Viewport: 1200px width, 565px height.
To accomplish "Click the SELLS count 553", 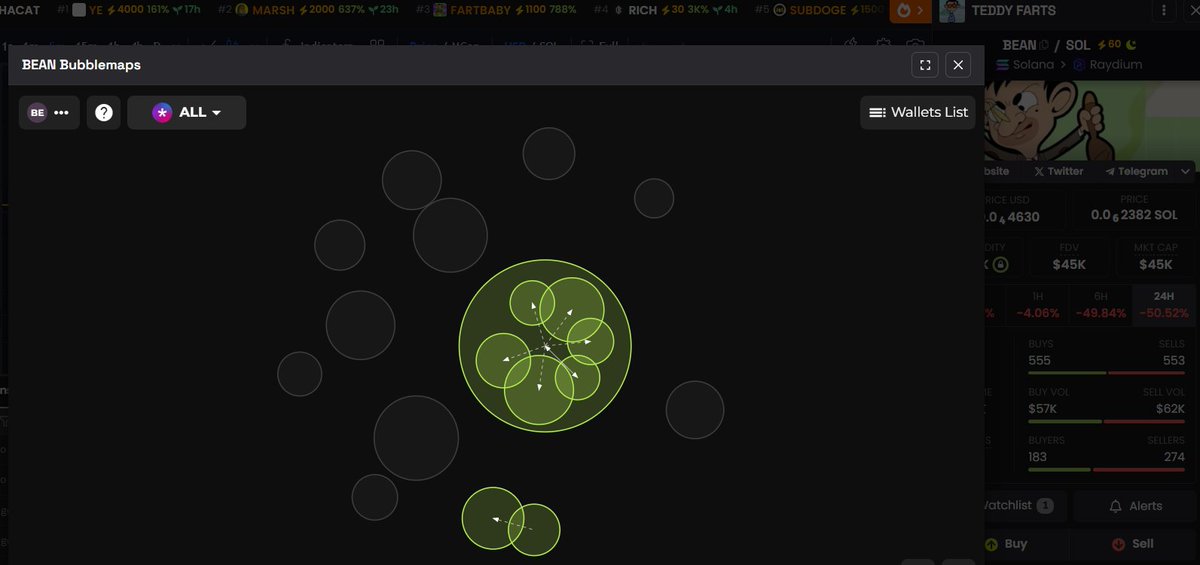I will pyautogui.click(x=1173, y=360).
